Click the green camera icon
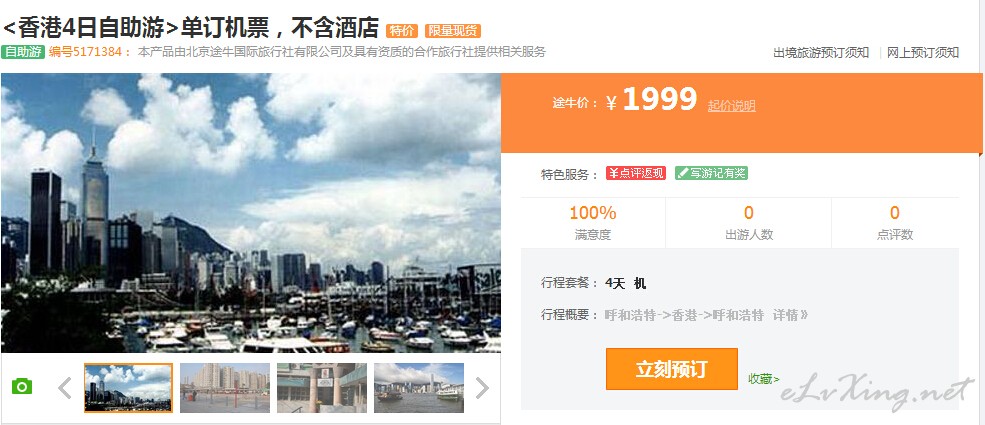The height and width of the screenshot is (425, 985). click(22, 387)
